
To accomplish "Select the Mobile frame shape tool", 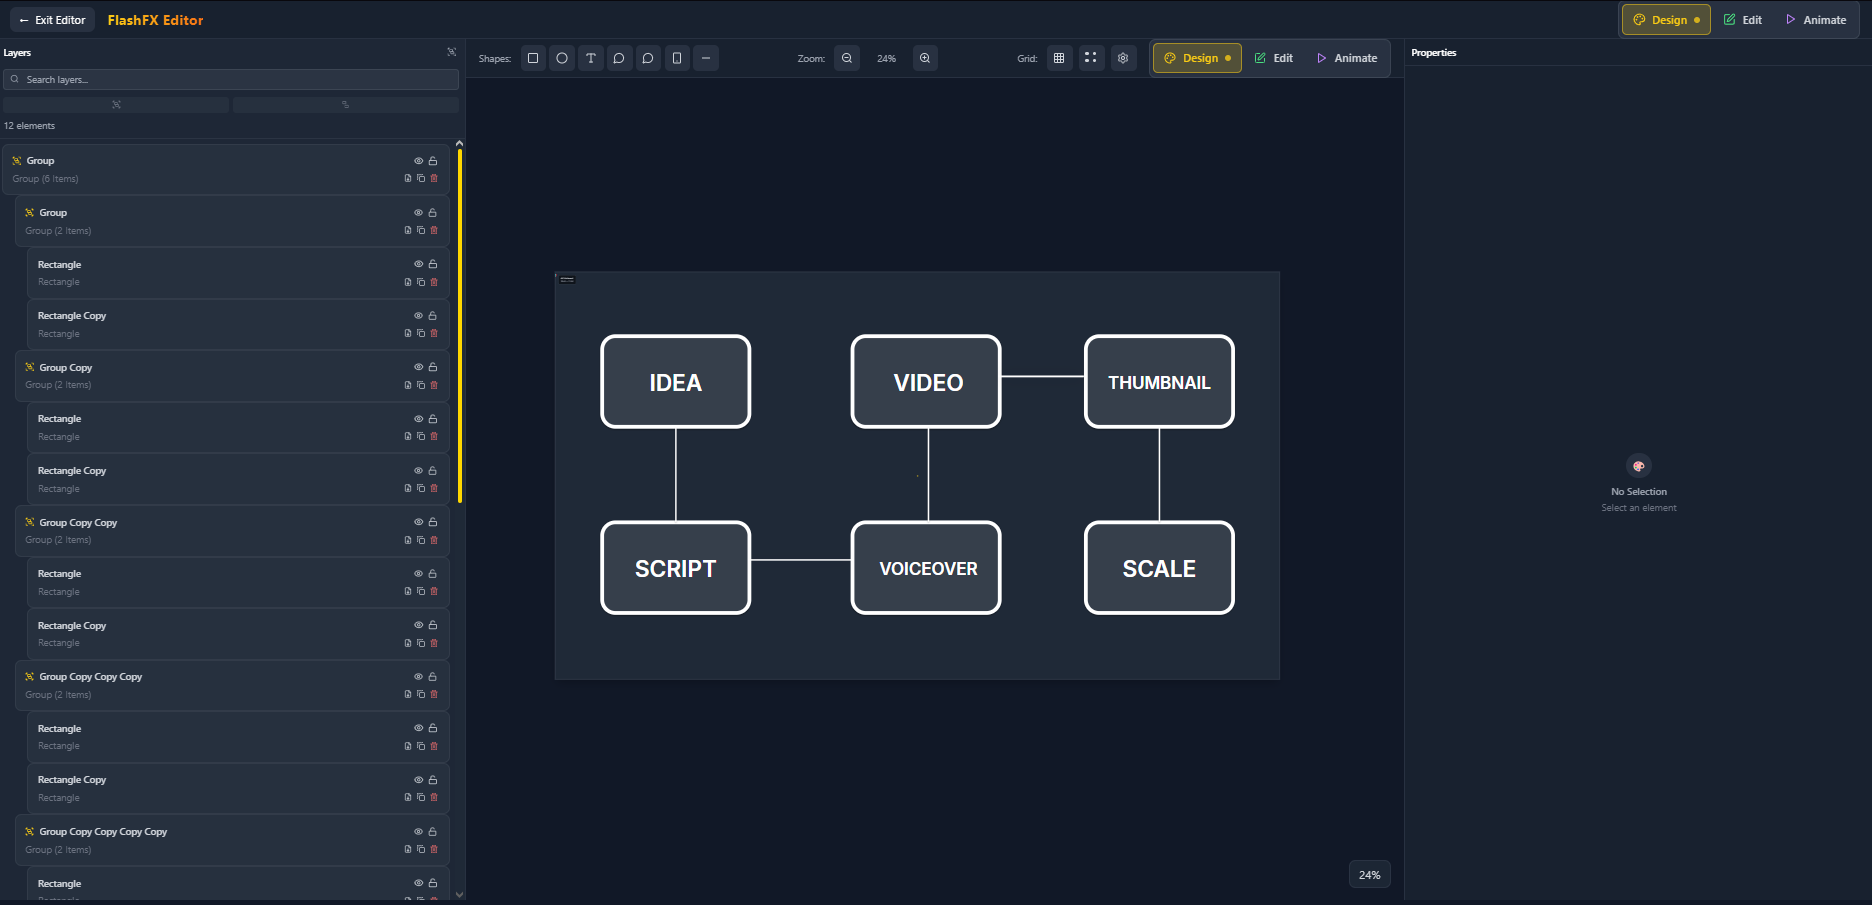I will coord(677,58).
